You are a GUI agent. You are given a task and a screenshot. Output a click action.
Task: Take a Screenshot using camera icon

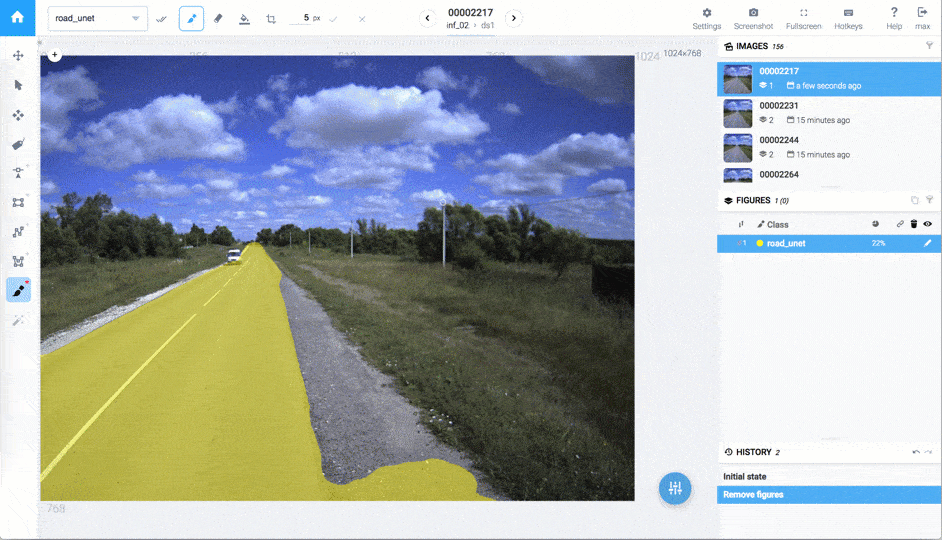(x=753, y=18)
